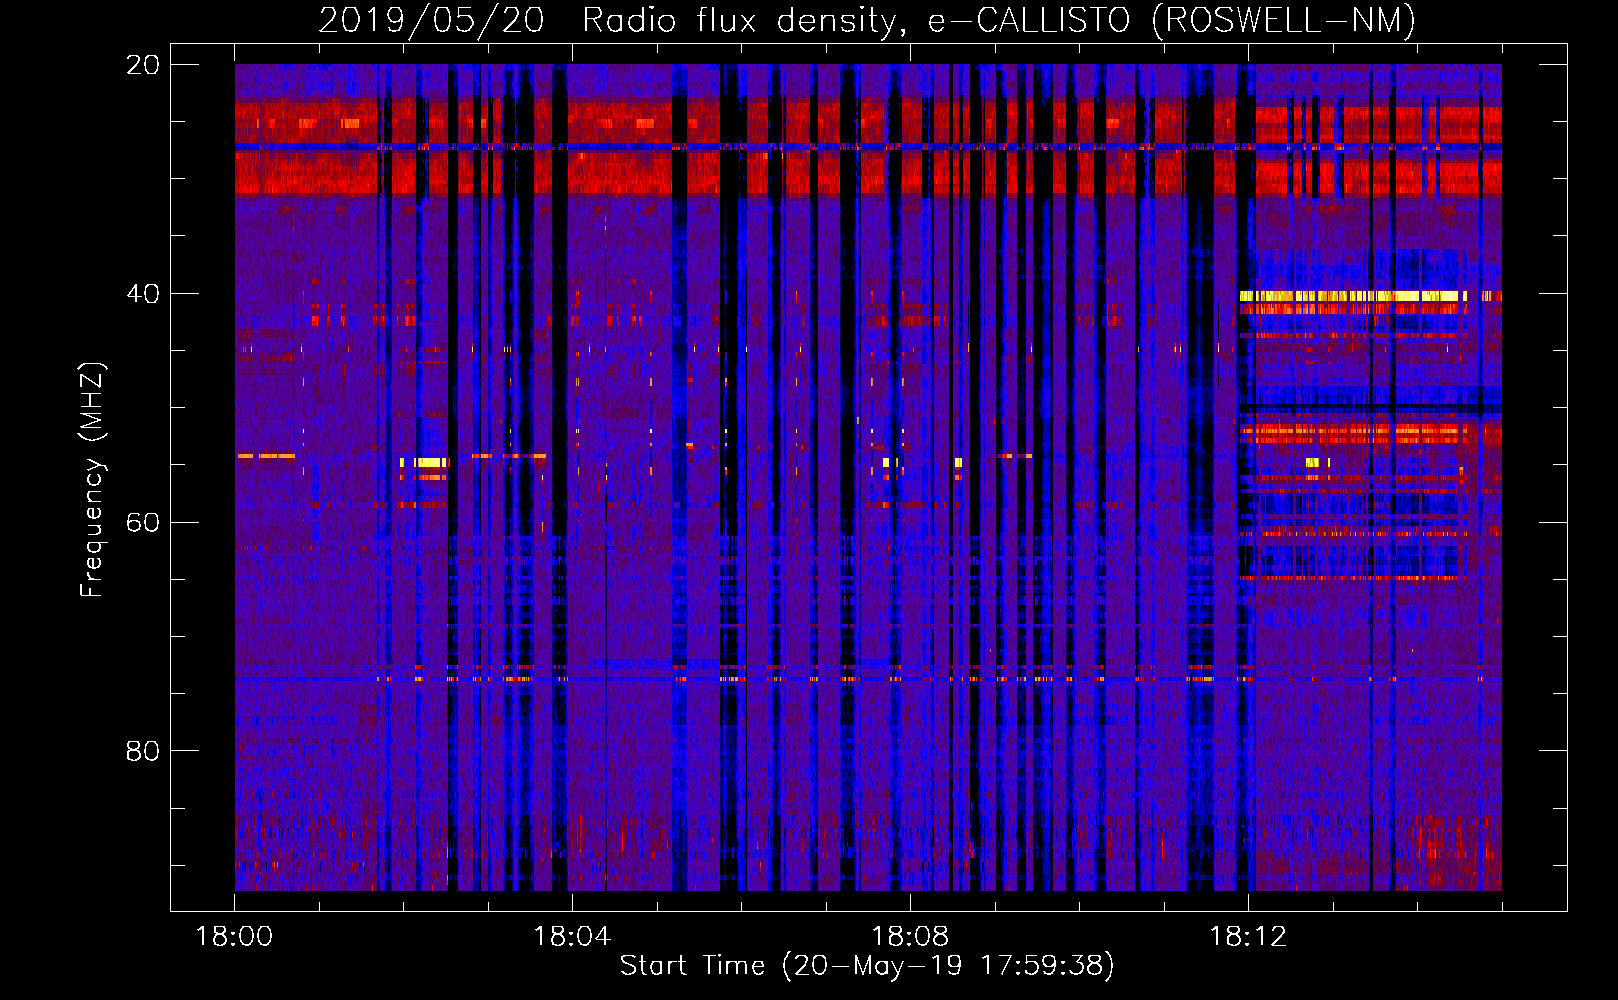Click the 40 frequency tick label
This screenshot has width=1618, height=1000.
pyautogui.click(x=143, y=294)
